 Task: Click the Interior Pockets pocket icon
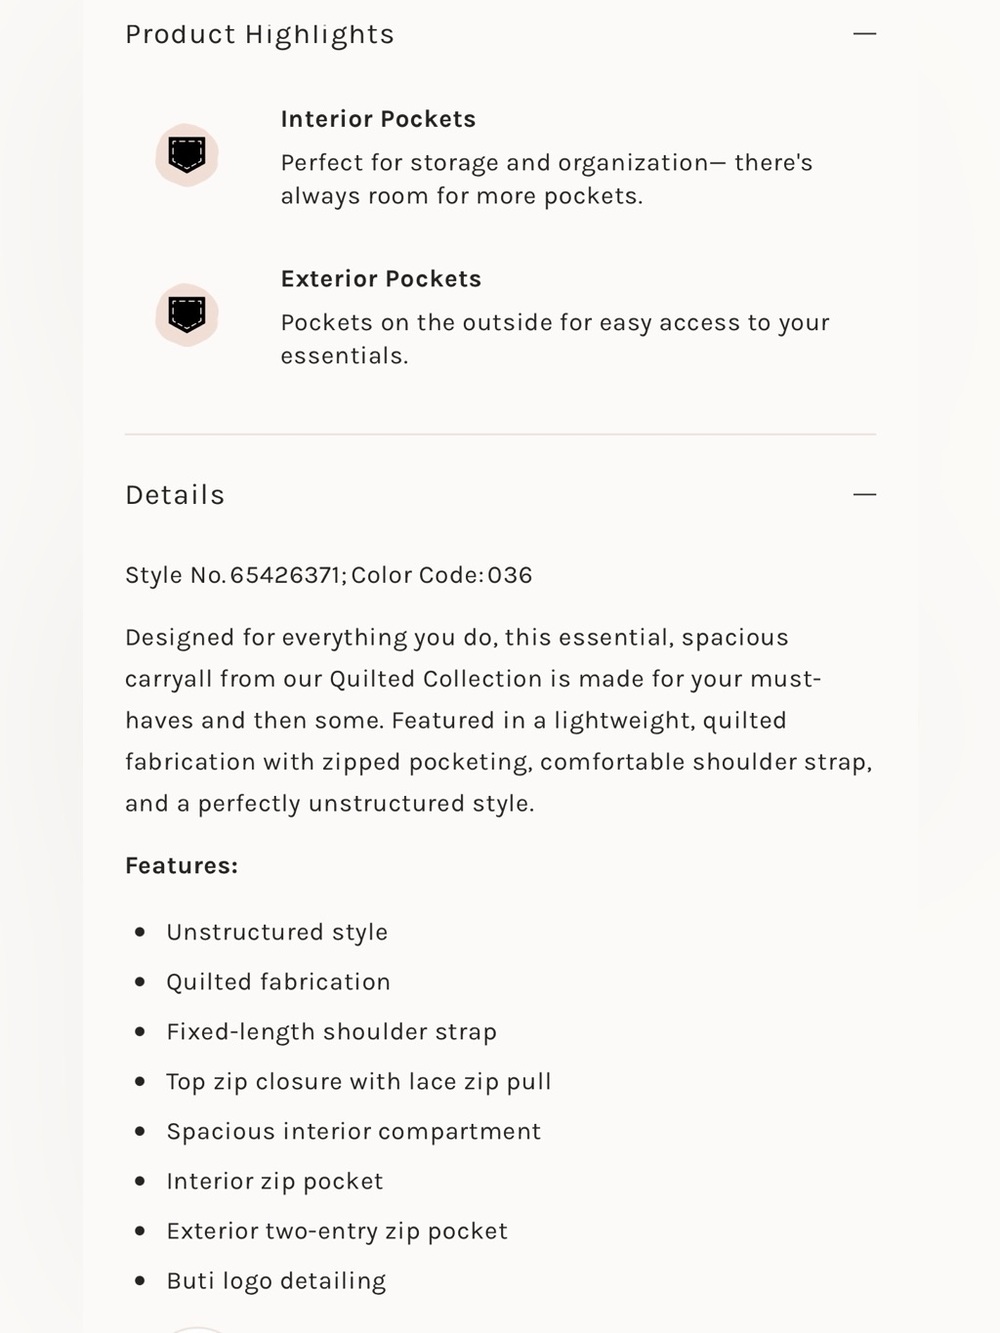point(187,155)
